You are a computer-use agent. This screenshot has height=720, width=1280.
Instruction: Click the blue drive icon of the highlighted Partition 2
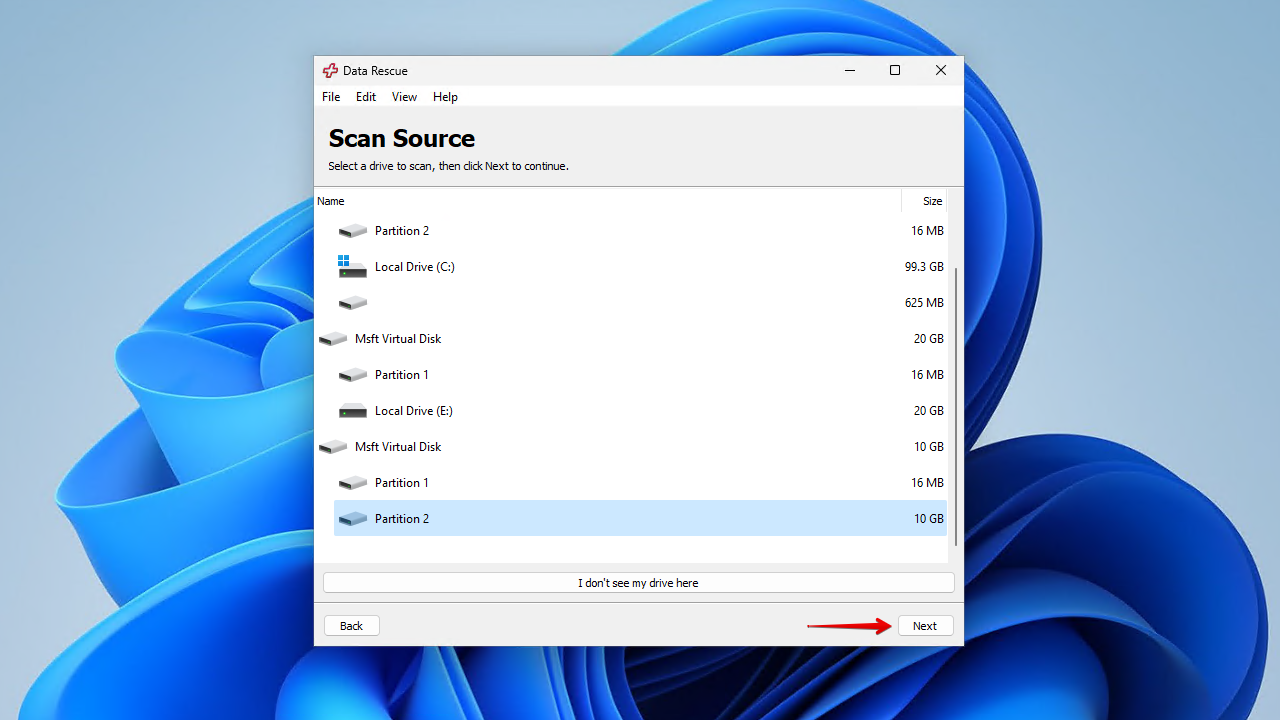coord(352,519)
